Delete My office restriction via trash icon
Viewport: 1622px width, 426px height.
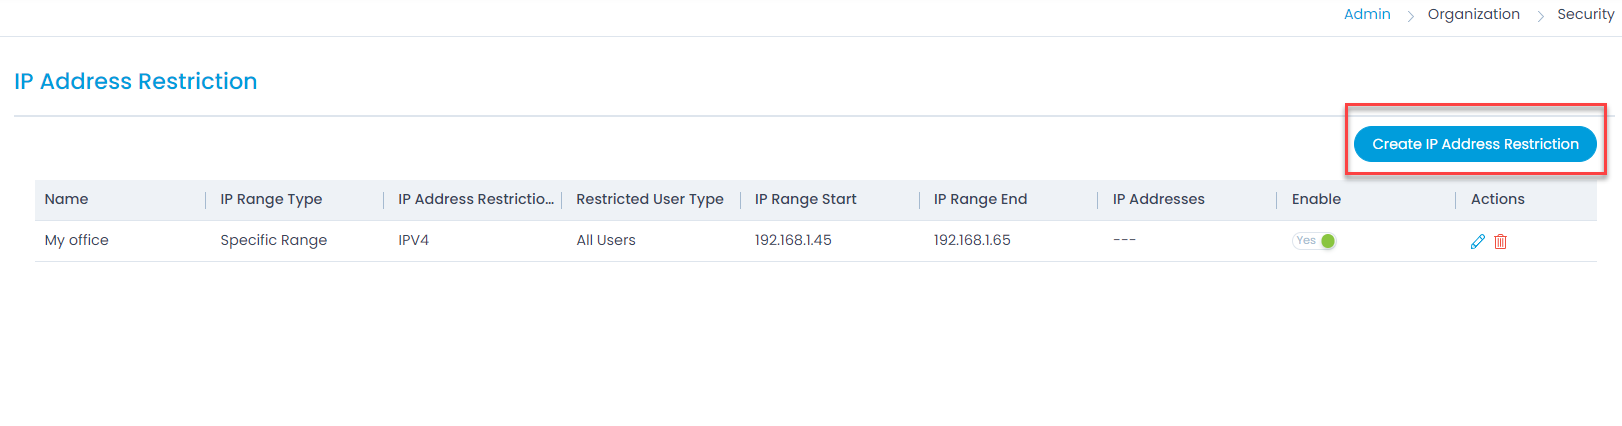[x=1500, y=241]
